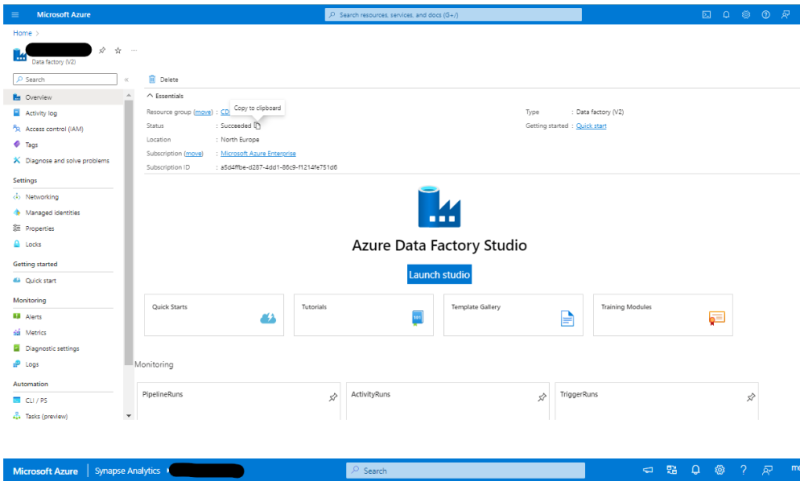Screen dimensions: 800x481
Task: Click the copy to clipboard icon beside Succeeded
Action: [x=257, y=126]
